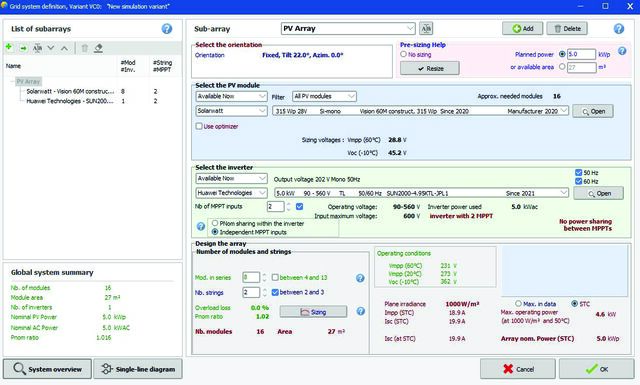Click Delete sub-array button
Viewport: 640px width, 385px height.
click(567, 29)
